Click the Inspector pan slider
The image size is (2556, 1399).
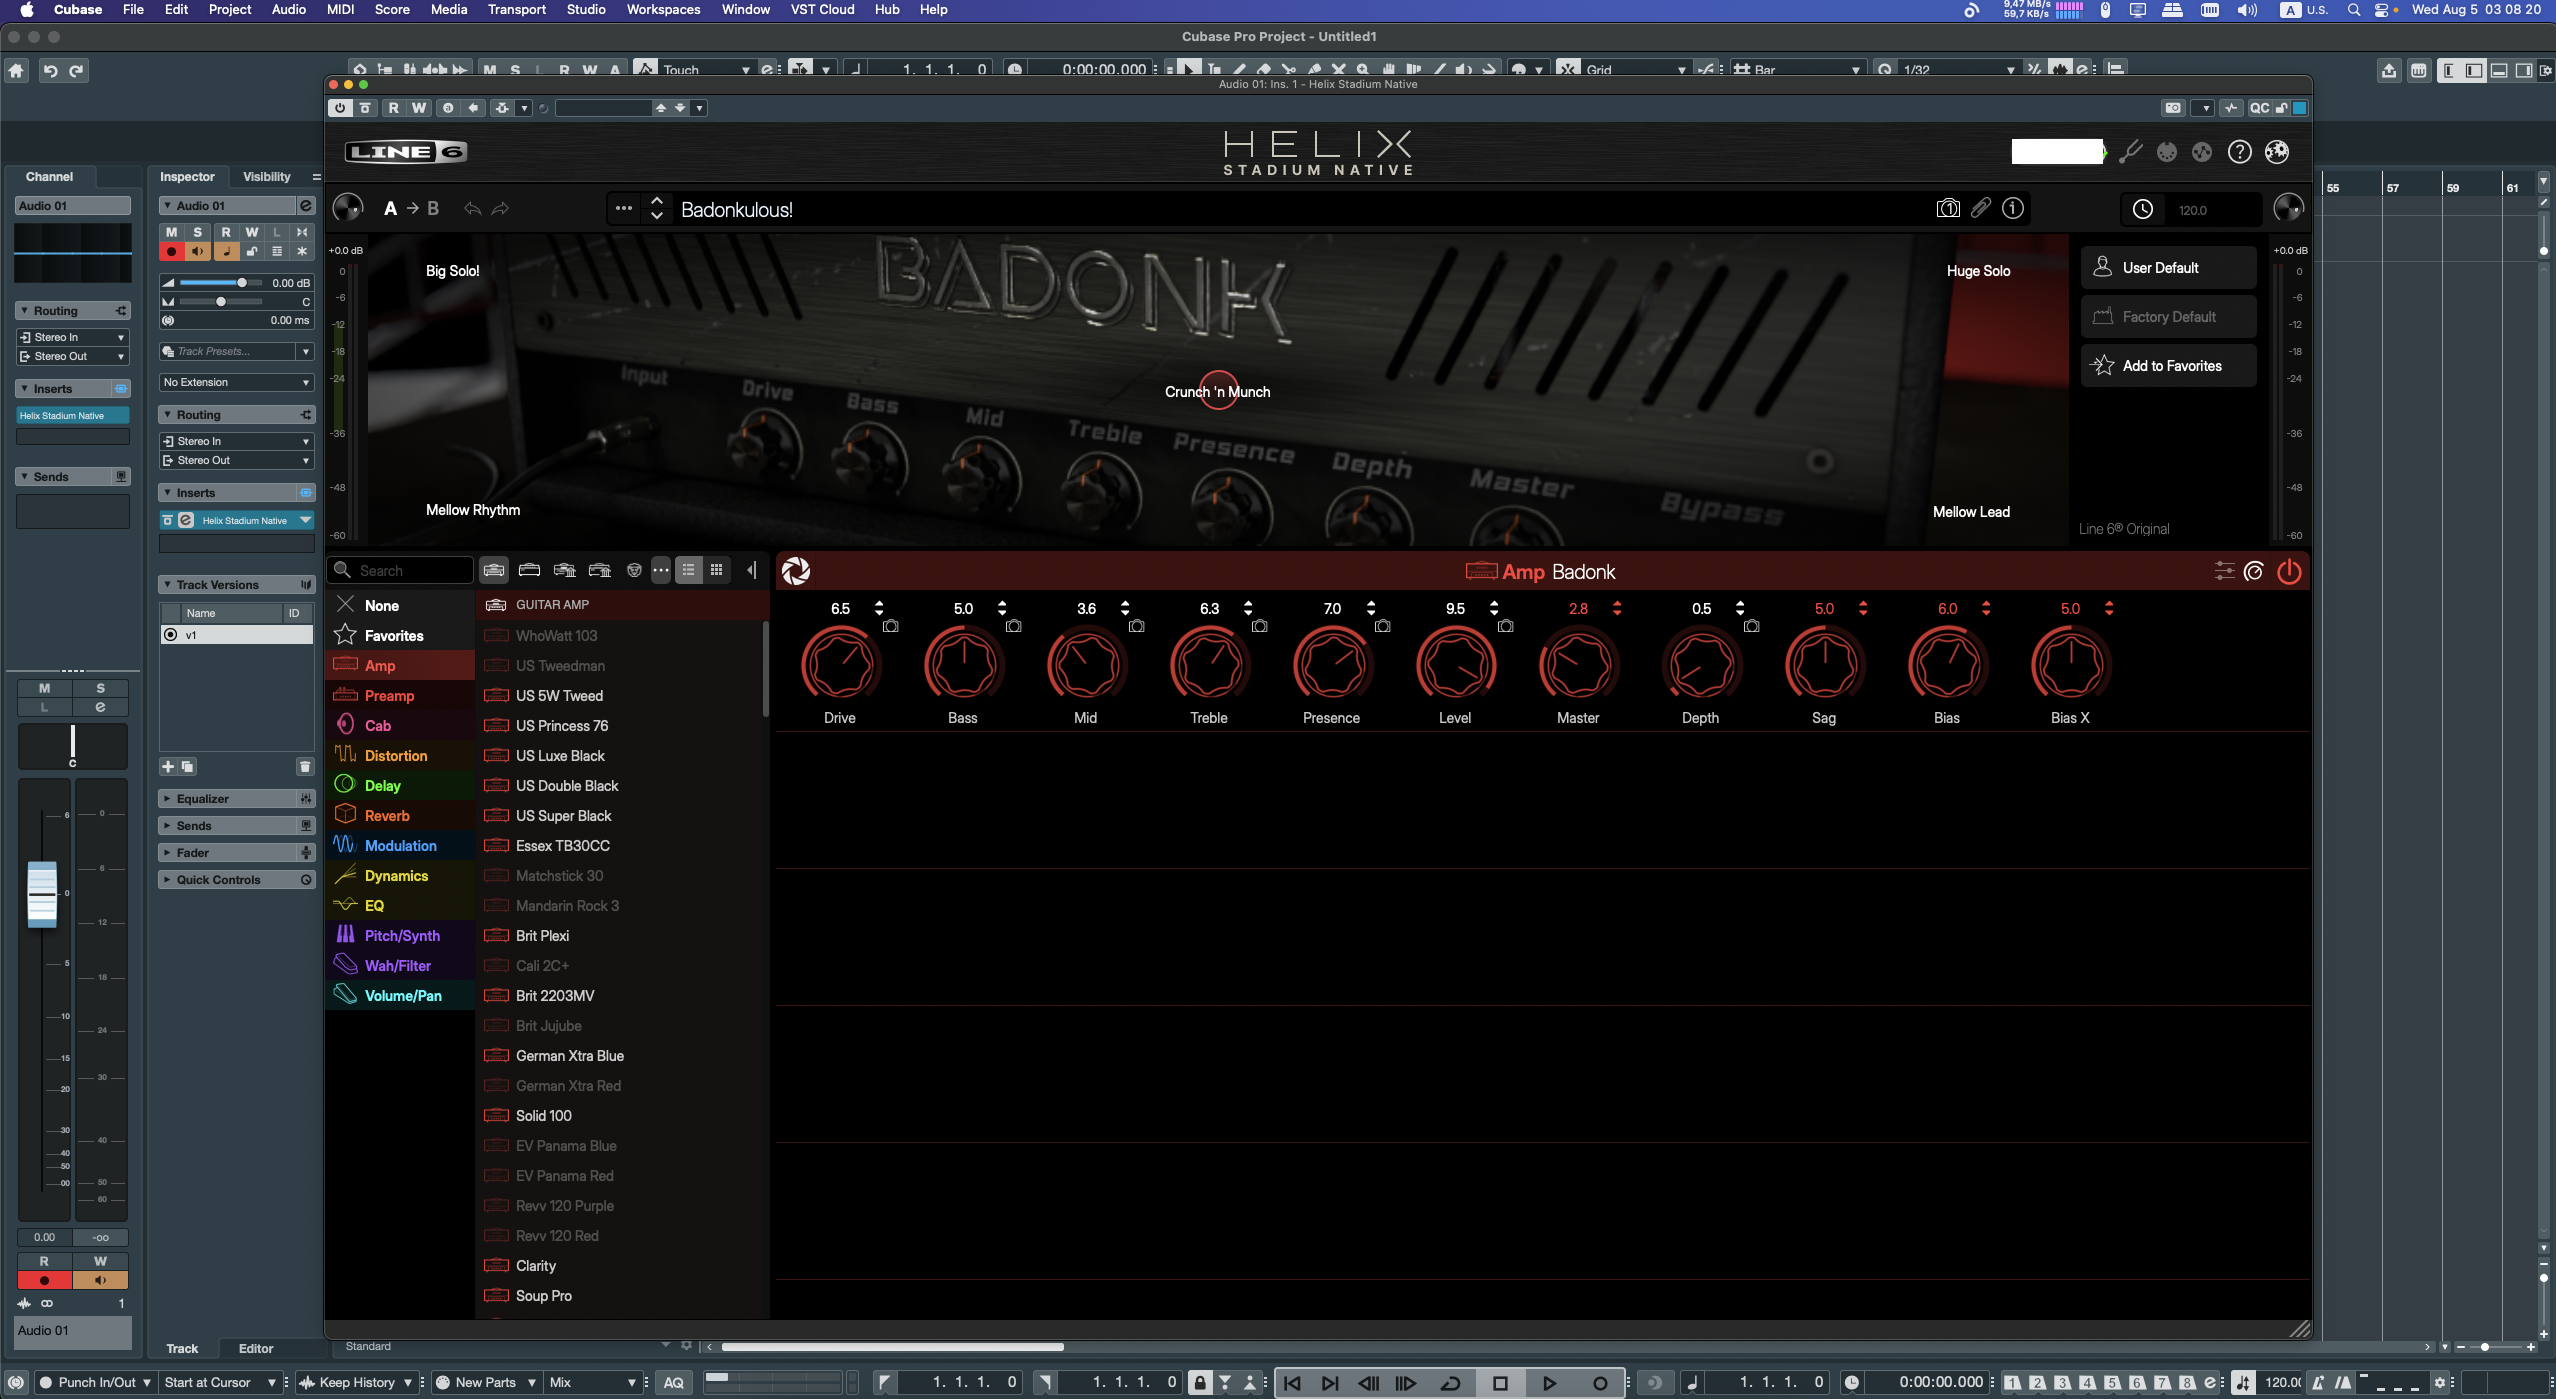(x=220, y=302)
